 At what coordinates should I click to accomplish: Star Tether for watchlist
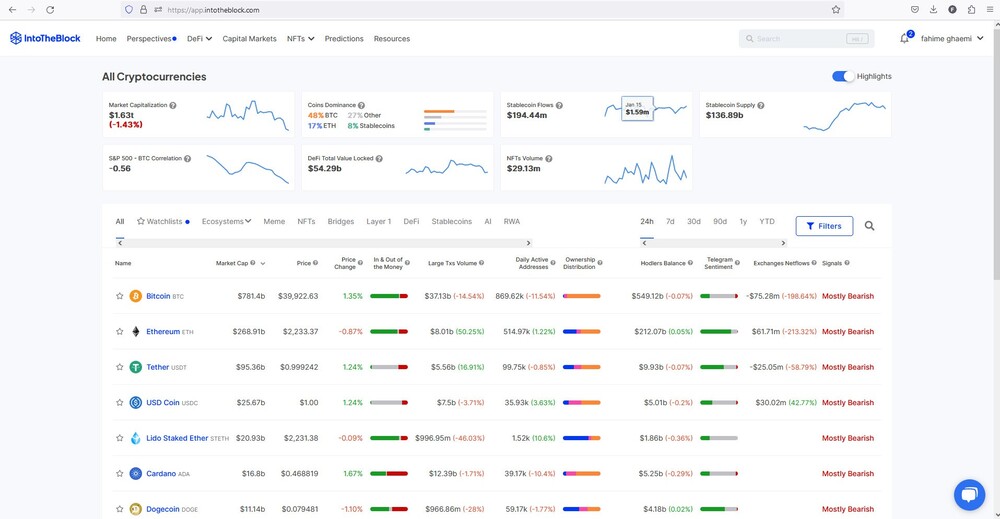[119, 367]
